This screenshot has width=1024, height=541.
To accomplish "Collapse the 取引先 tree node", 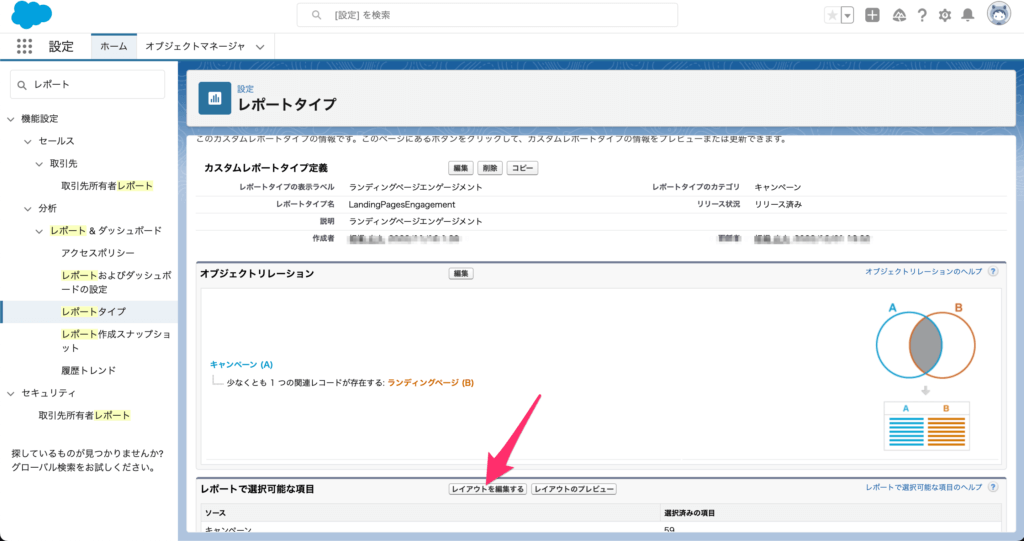I will pyautogui.click(x=39, y=164).
